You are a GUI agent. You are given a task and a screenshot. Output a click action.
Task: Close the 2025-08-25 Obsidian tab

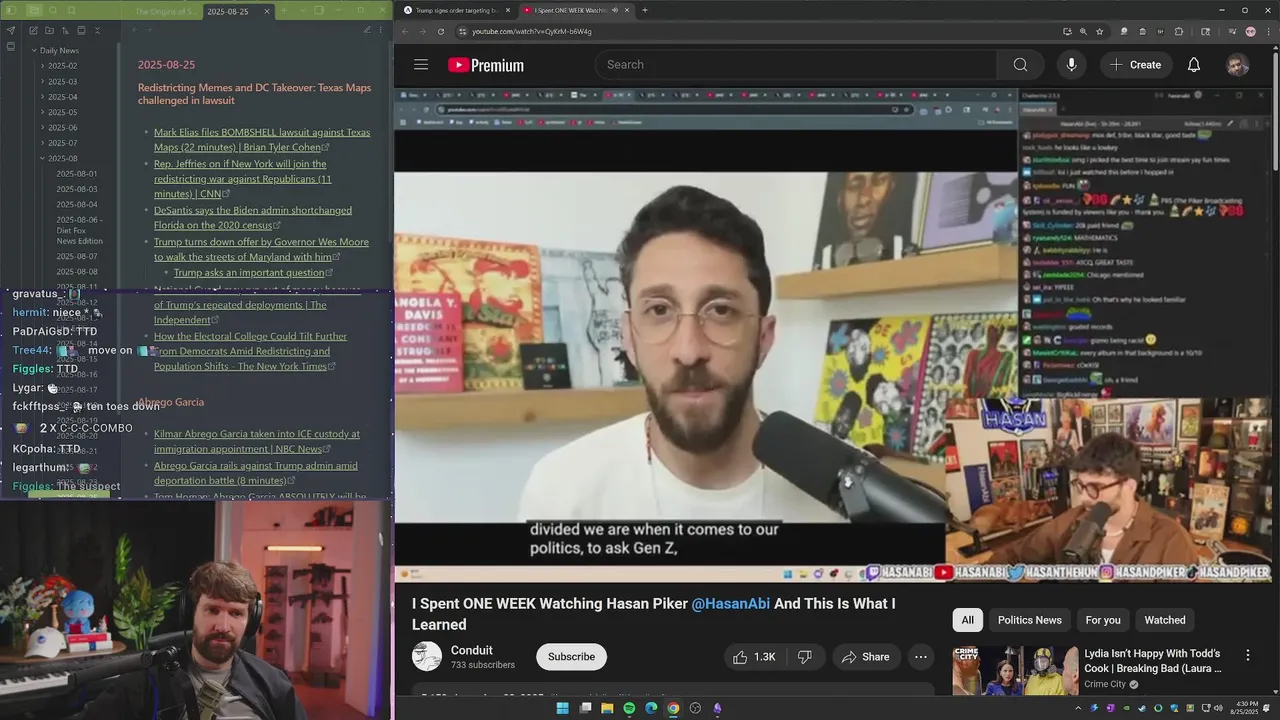(267, 12)
